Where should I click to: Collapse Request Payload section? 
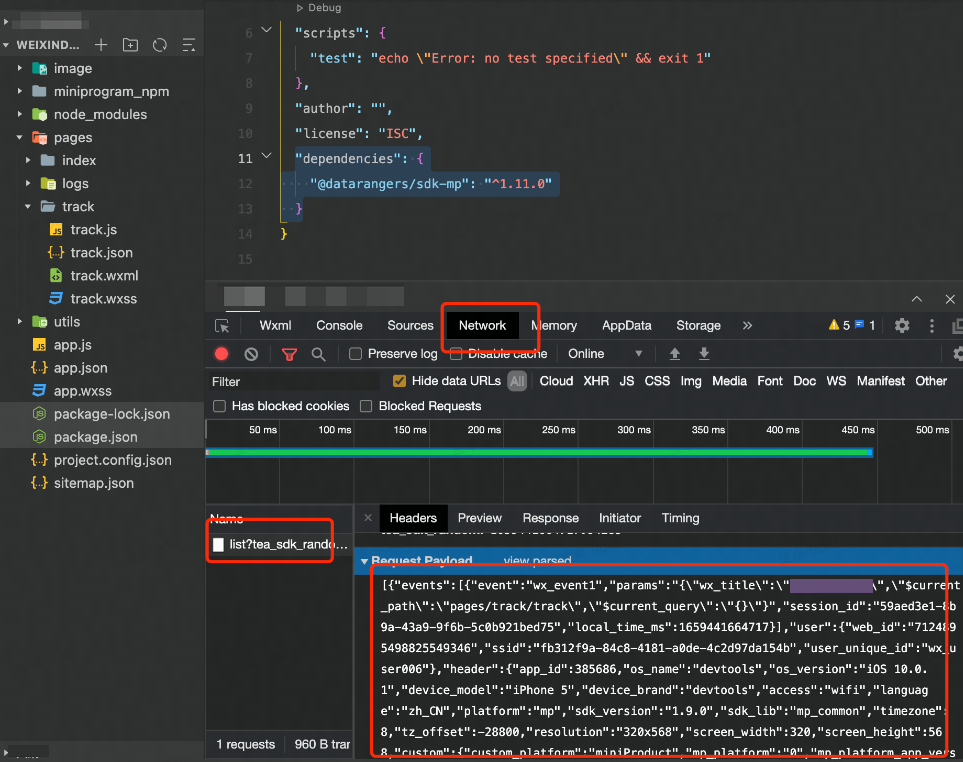click(x=364, y=561)
